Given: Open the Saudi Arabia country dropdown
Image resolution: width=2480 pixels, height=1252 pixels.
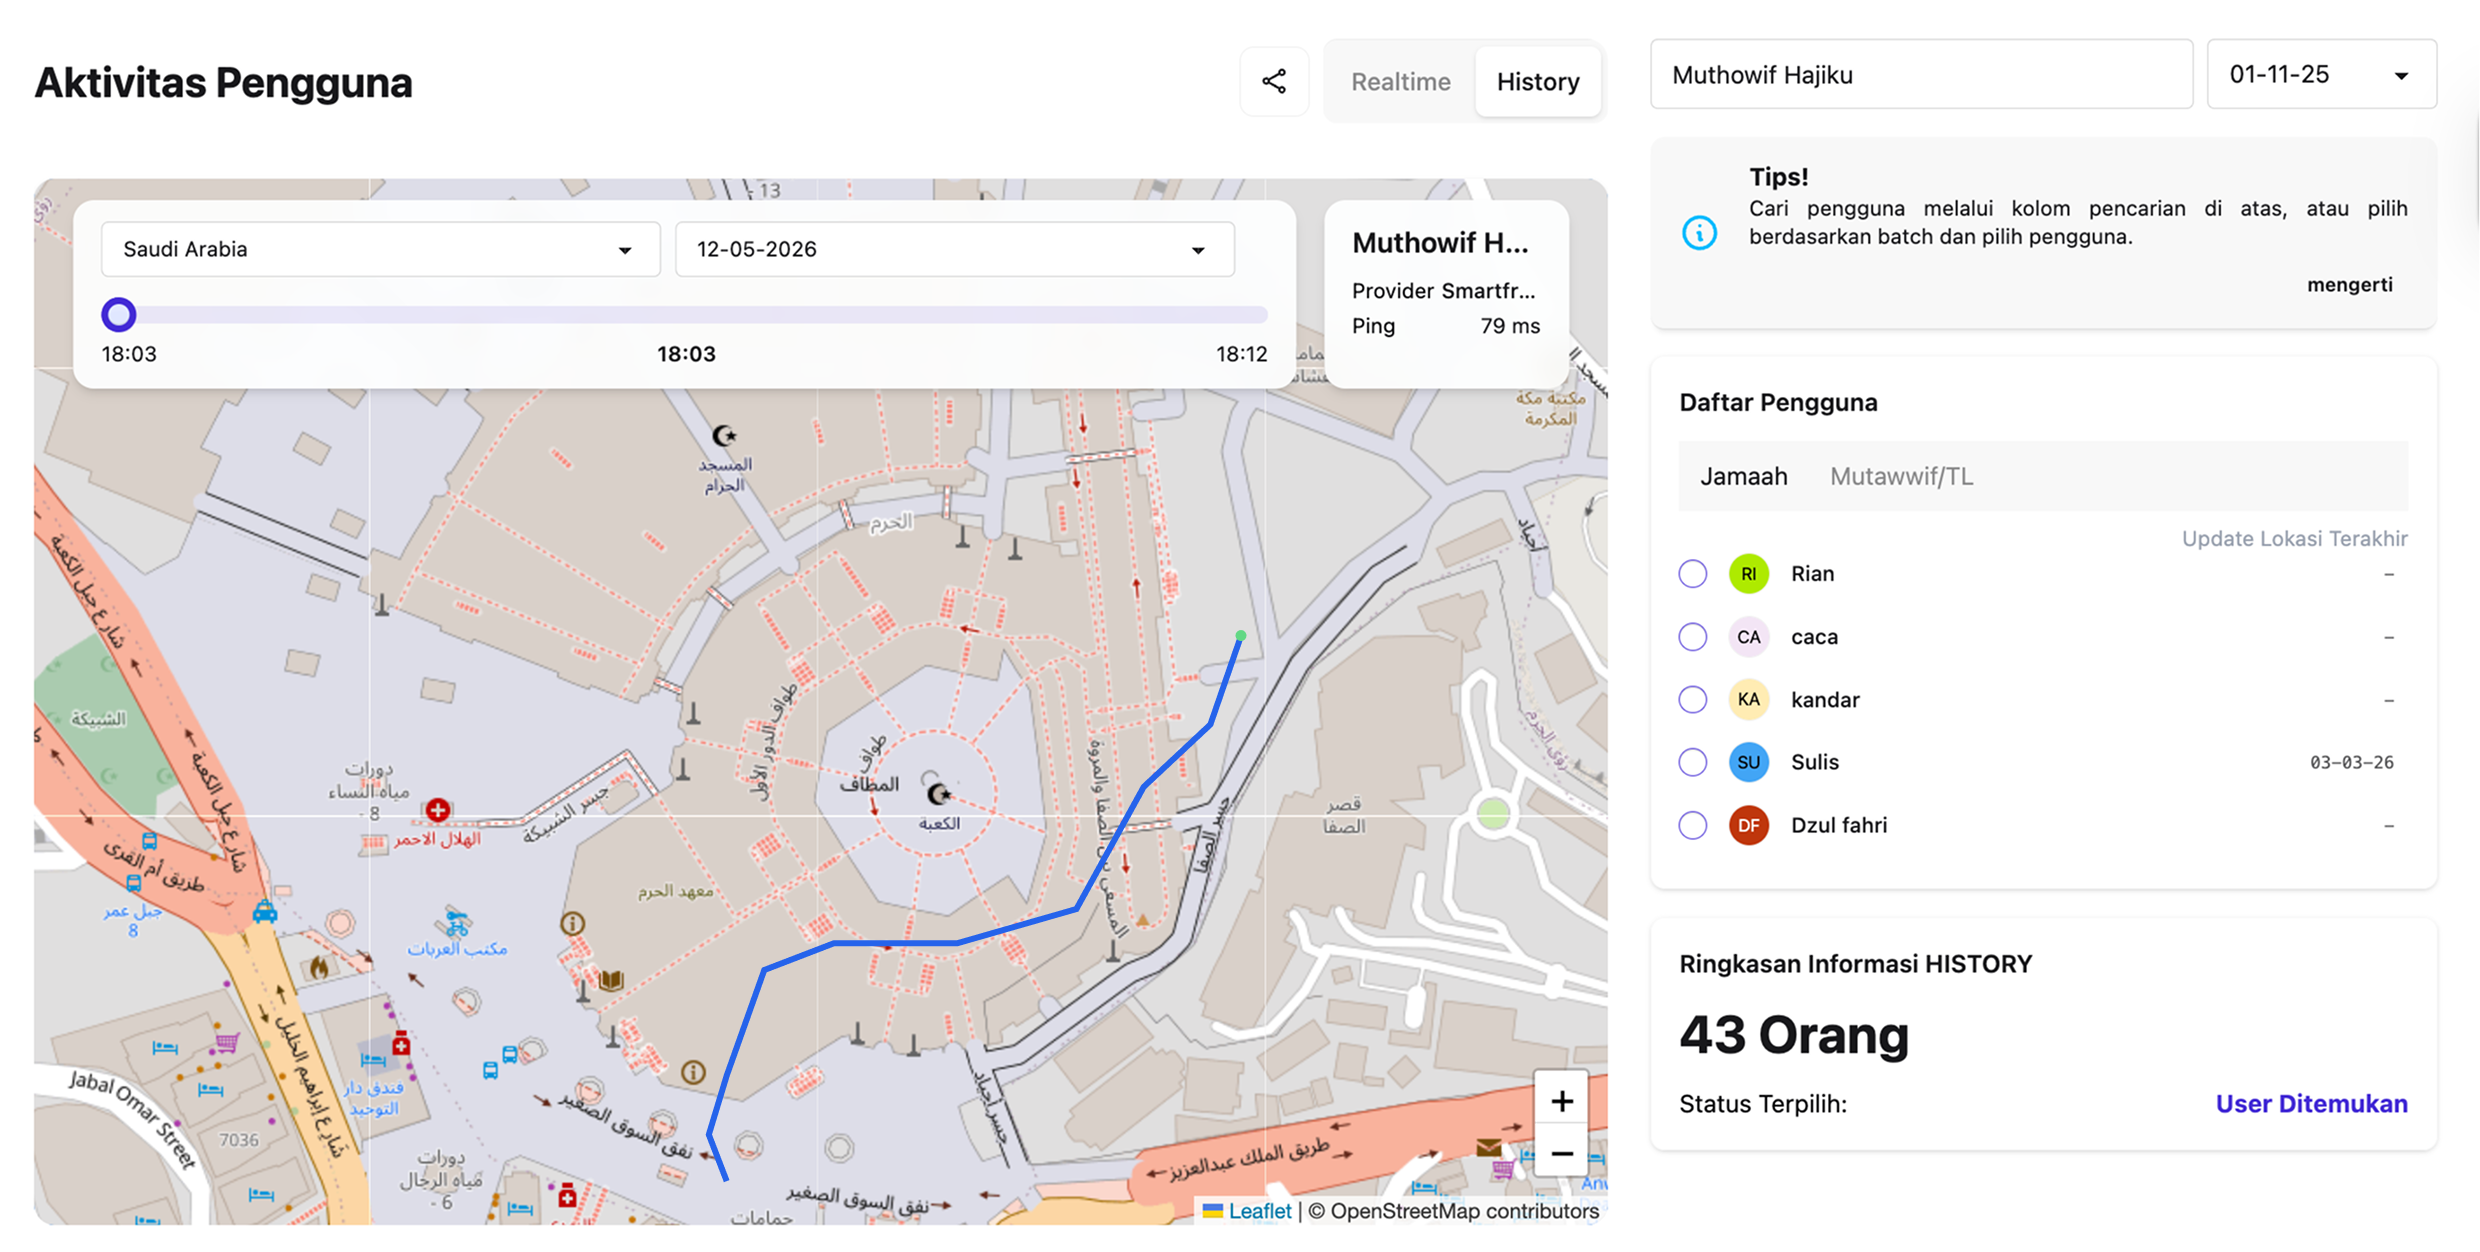Looking at the screenshot, I should 380,249.
